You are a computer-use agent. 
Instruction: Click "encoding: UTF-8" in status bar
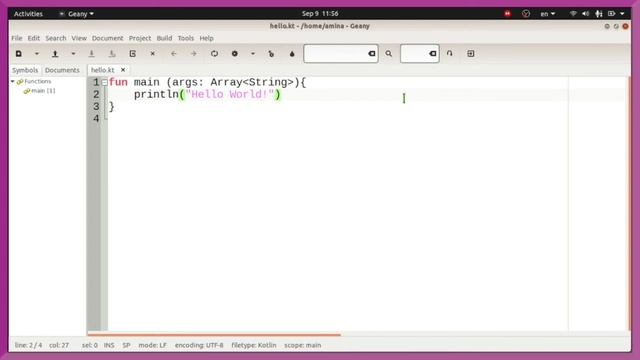coord(199,345)
